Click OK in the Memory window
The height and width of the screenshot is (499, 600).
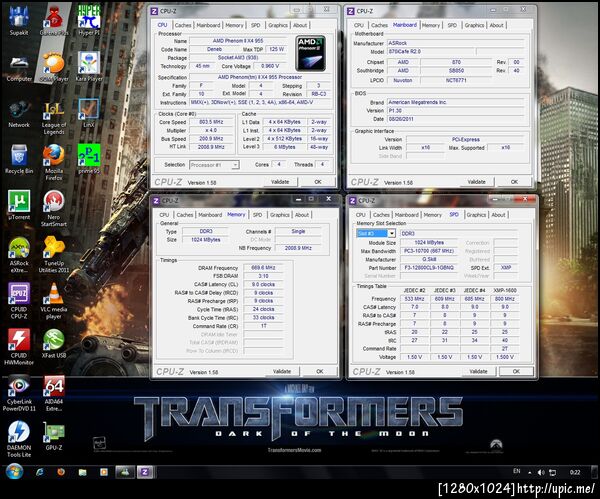tap(320, 371)
